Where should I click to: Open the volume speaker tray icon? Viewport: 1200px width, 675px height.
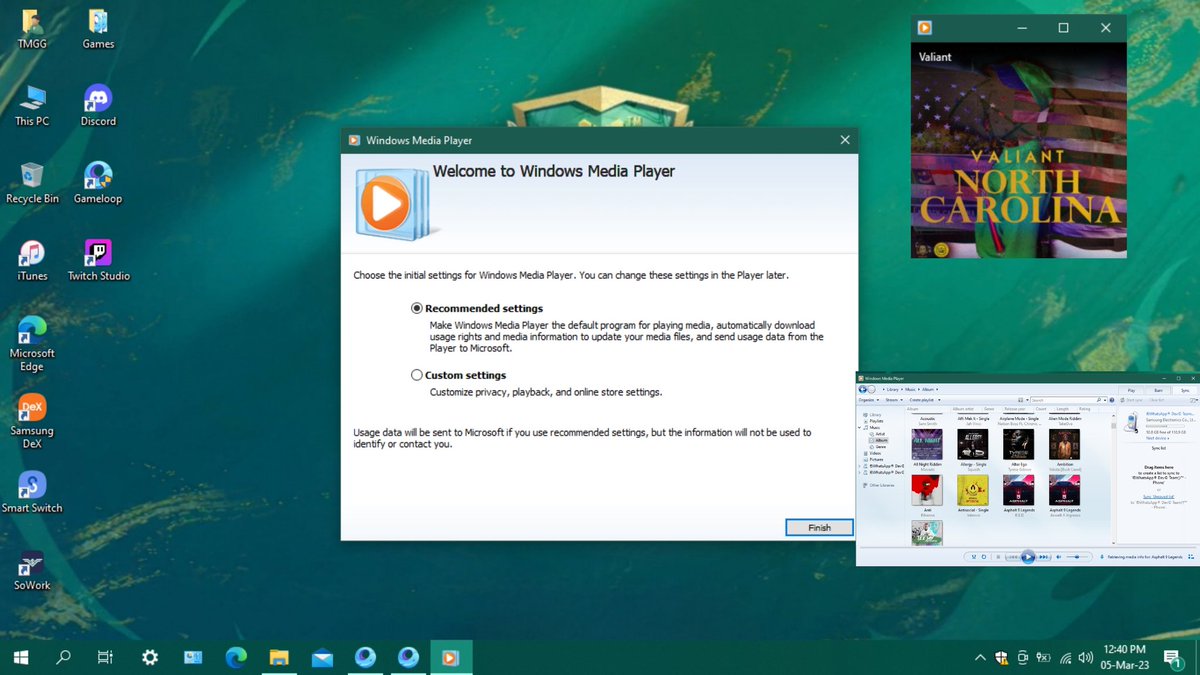[x=1087, y=658]
